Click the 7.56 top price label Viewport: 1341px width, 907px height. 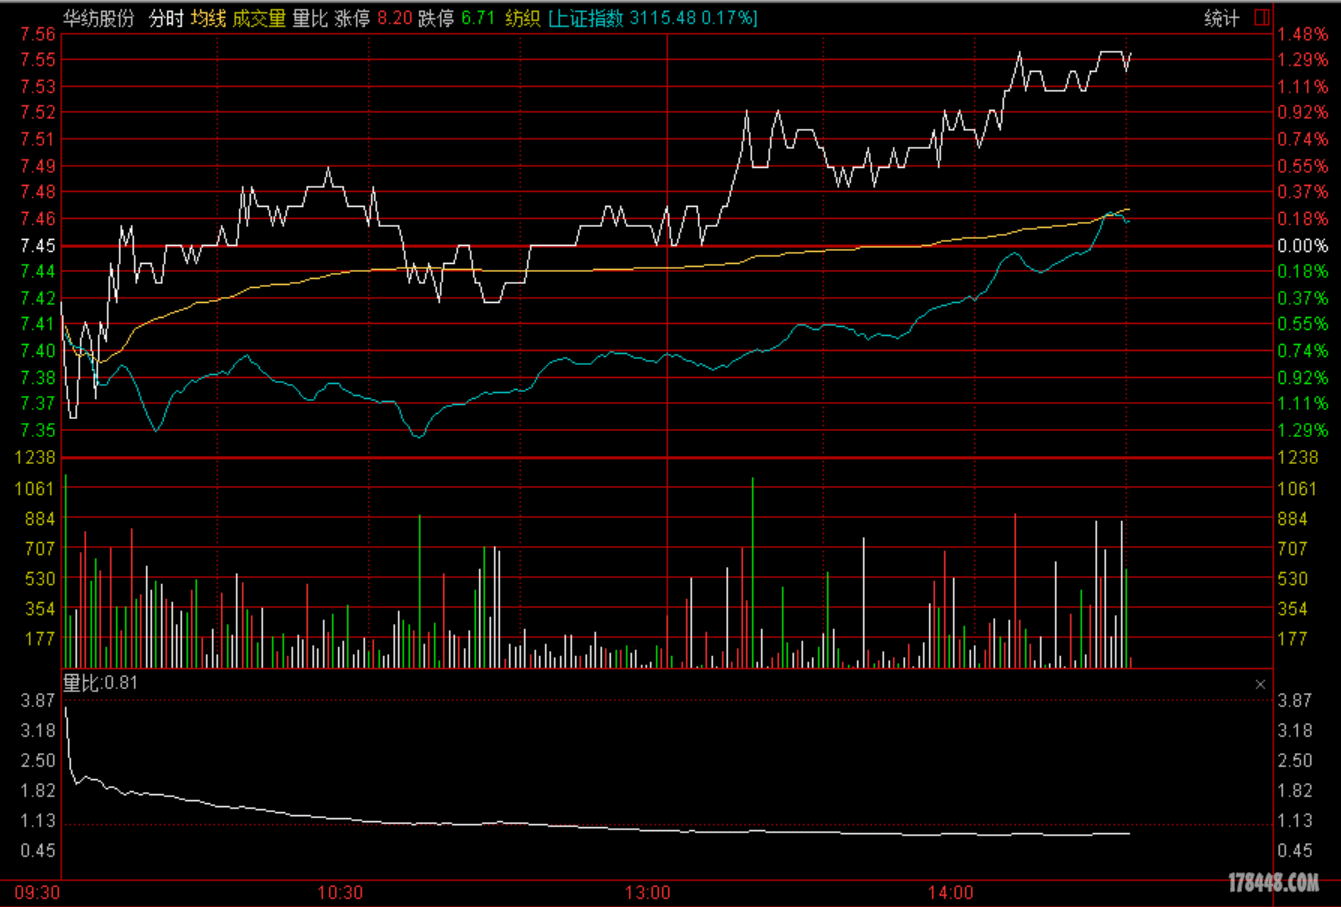pos(38,34)
